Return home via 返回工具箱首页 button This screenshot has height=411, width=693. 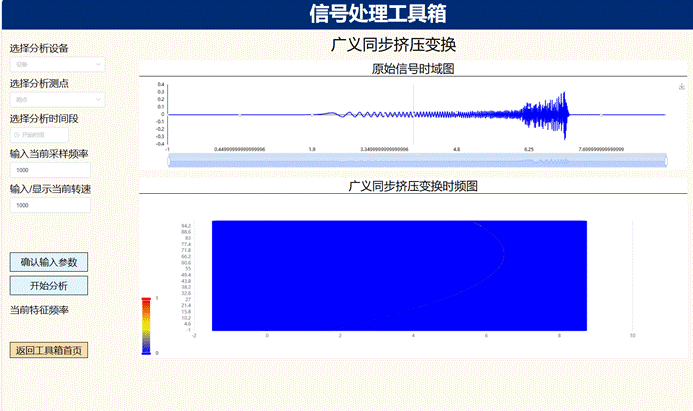[49, 351]
